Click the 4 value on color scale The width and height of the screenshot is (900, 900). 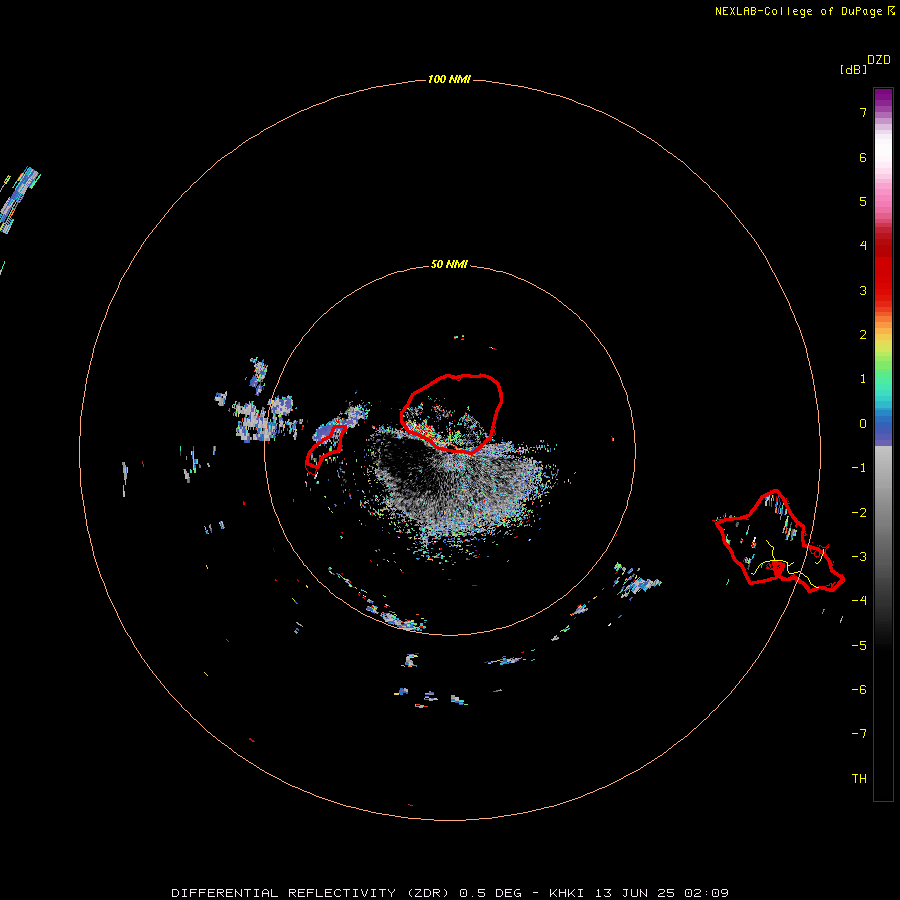[x=863, y=246]
